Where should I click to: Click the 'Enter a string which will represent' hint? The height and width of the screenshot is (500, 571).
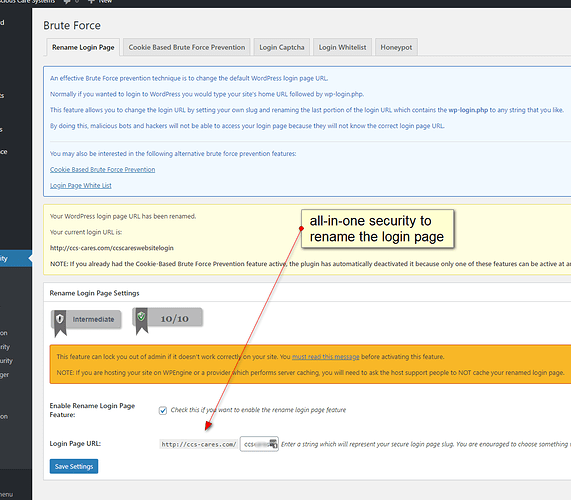[x=426, y=444]
